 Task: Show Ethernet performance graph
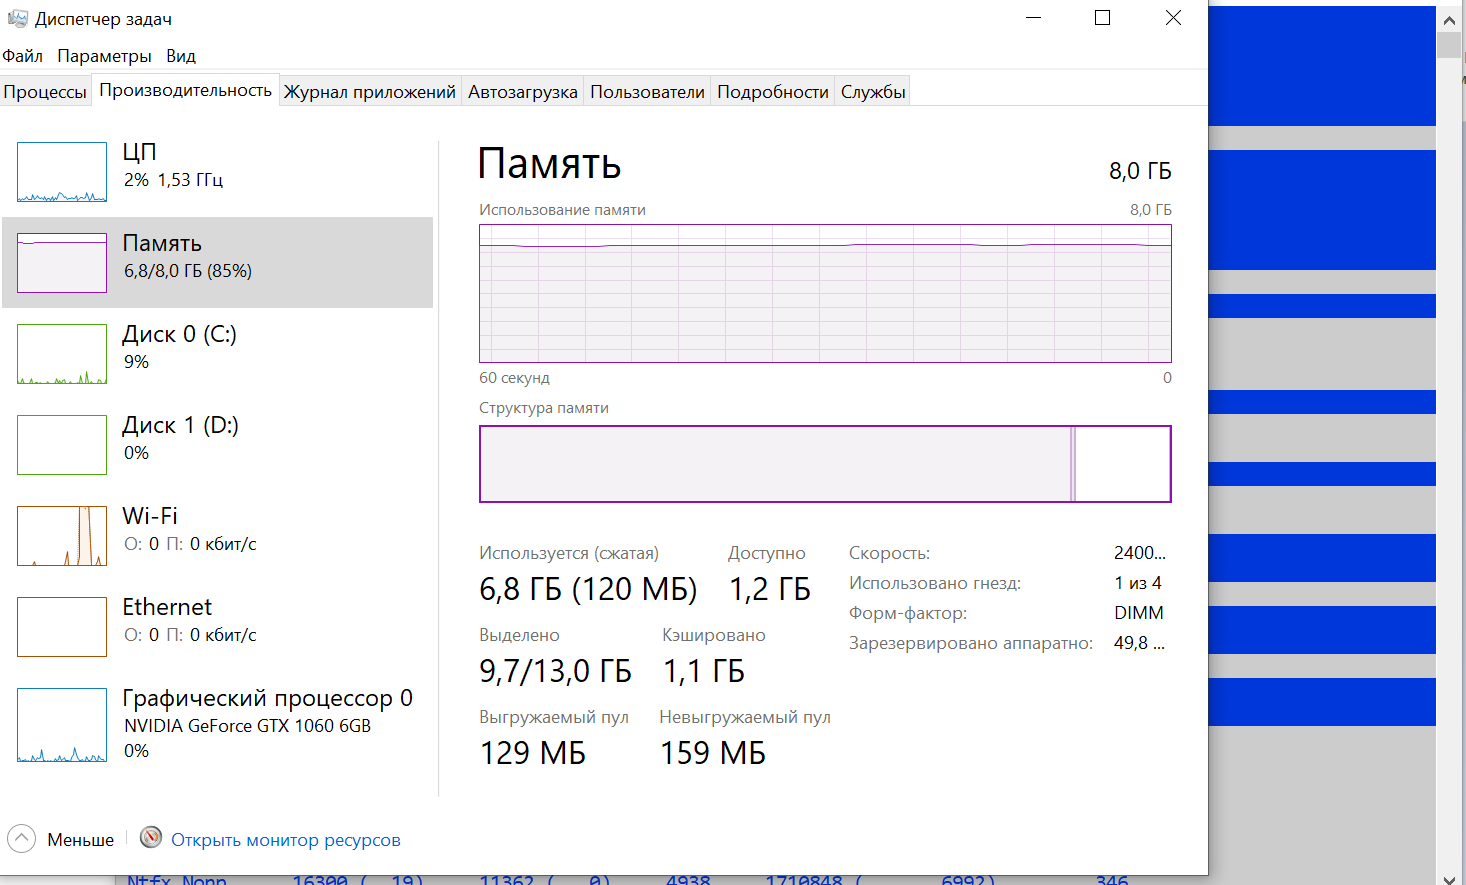(x=62, y=627)
